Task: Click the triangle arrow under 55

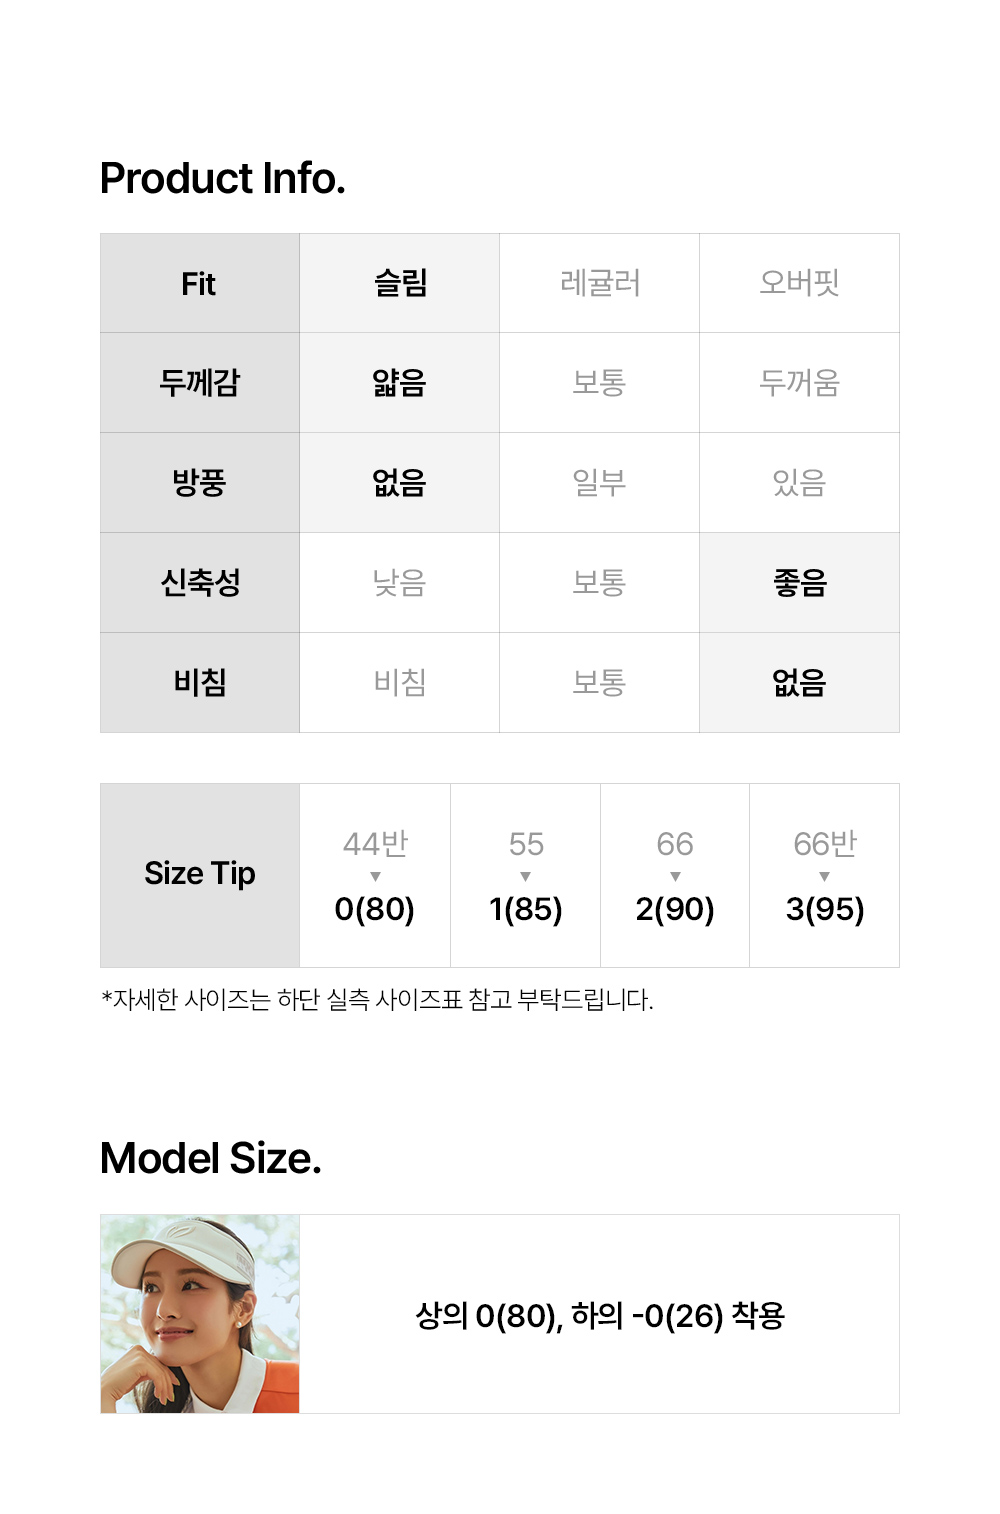Action: point(526,877)
